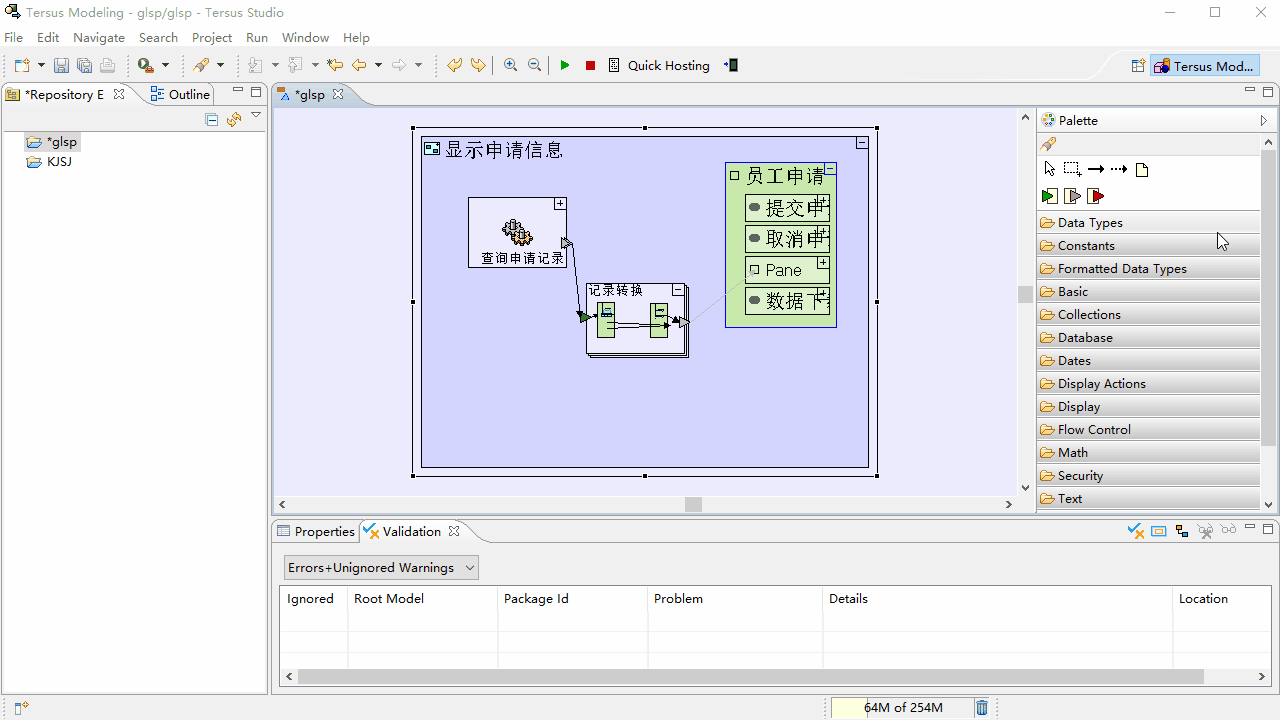This screenshot has height=720, width=1280.
Task: Click the External Tools run icon
Action: click(146, 66)
